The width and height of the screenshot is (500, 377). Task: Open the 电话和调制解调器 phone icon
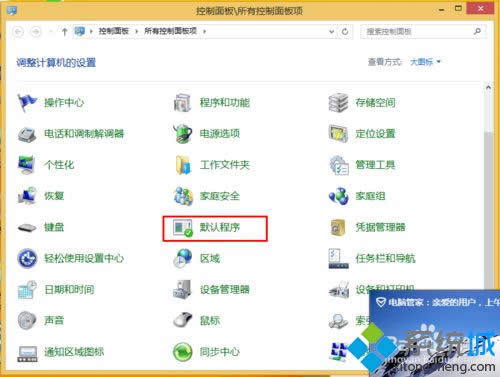(x=27, y=134)
